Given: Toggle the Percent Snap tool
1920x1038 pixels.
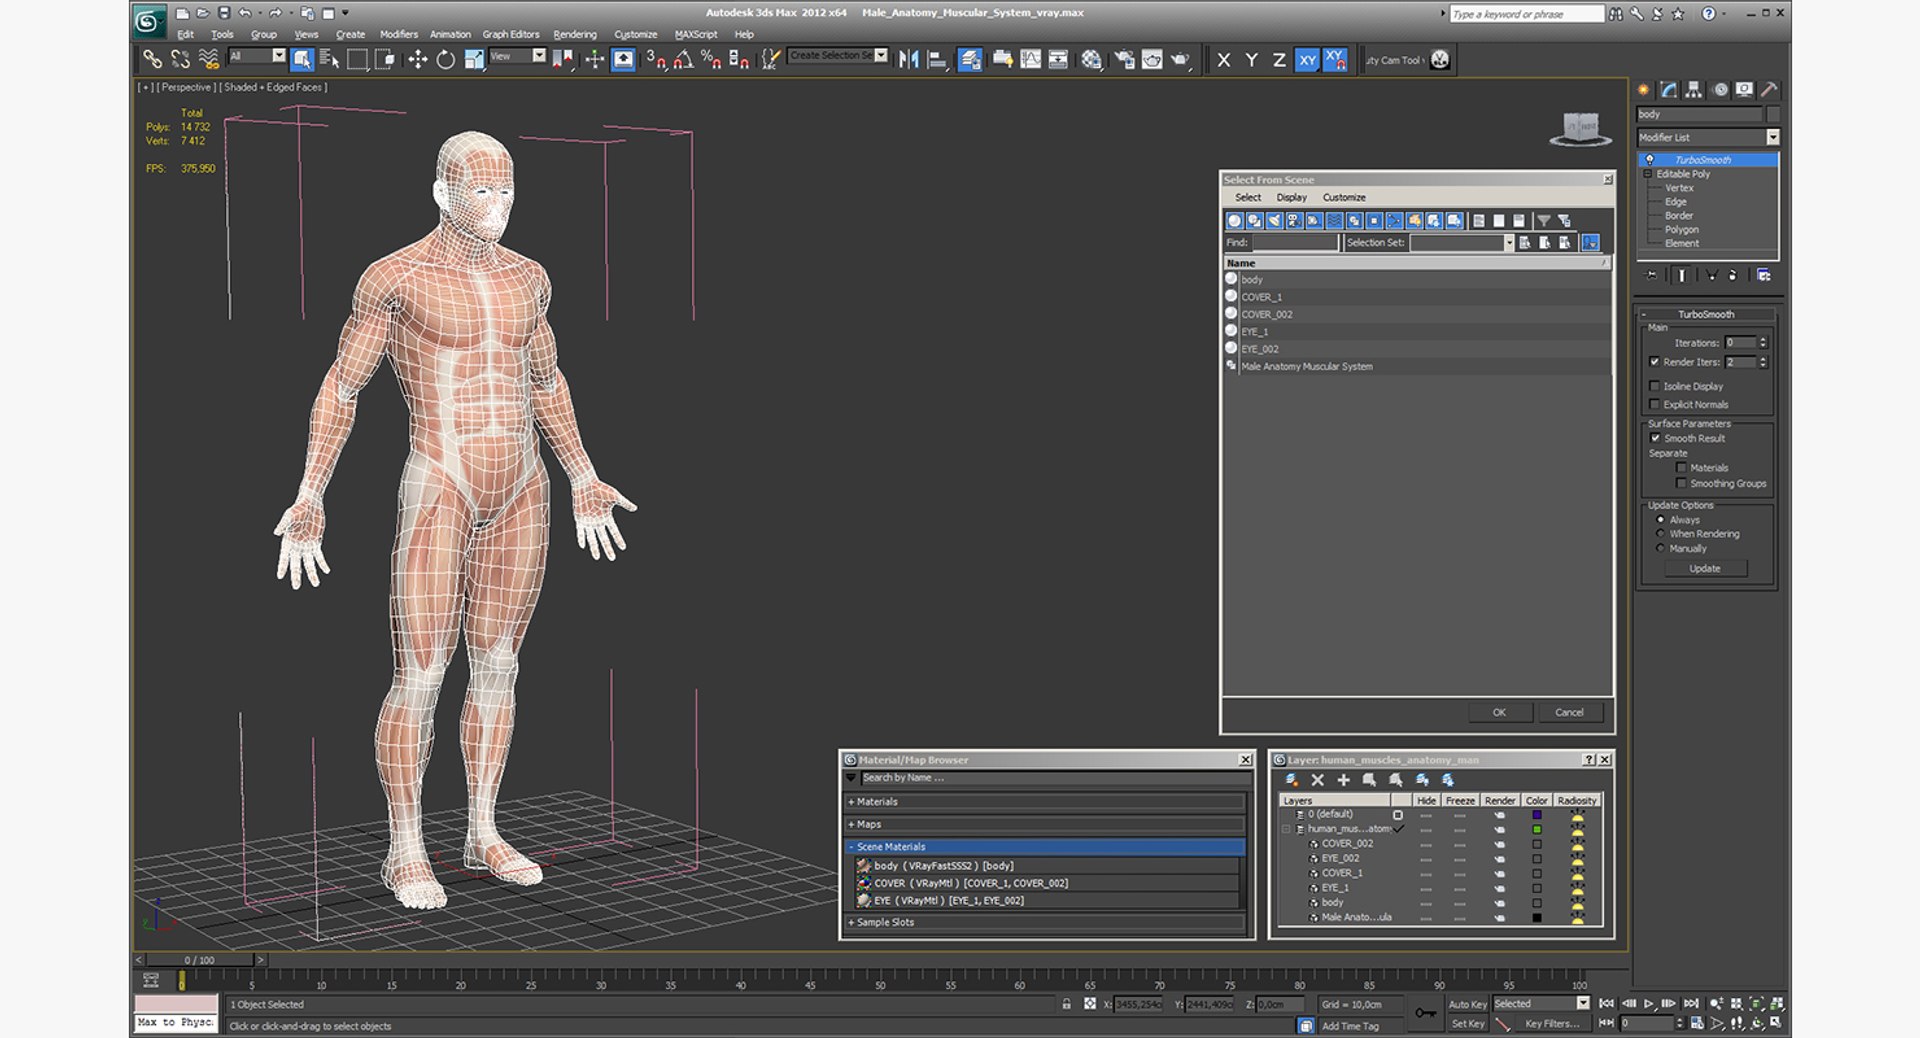Looking at the screenshot, I should 711,60.
